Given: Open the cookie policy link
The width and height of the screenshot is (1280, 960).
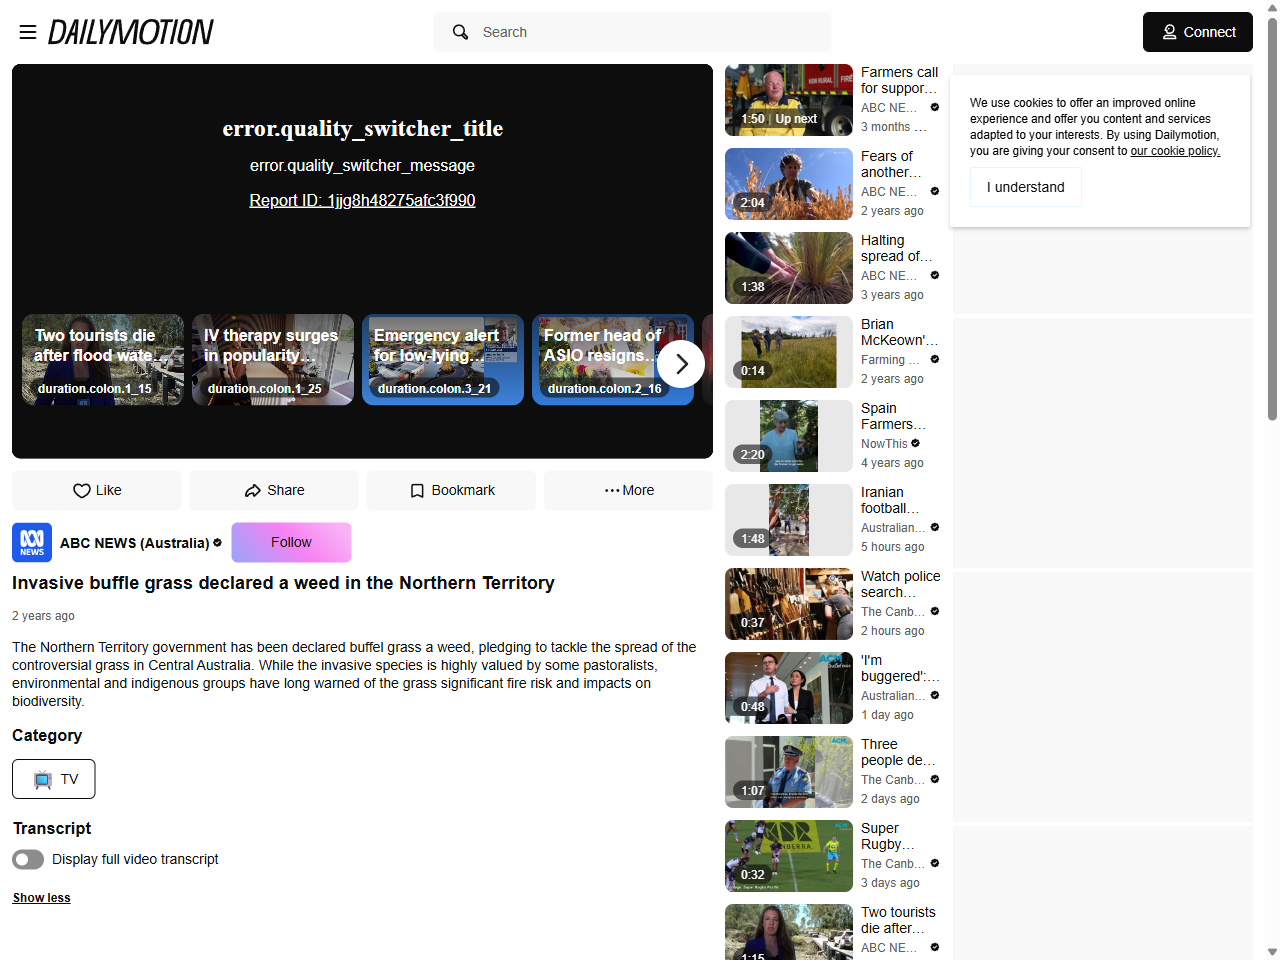Looking at the screenshot, I should [1175, 151].
